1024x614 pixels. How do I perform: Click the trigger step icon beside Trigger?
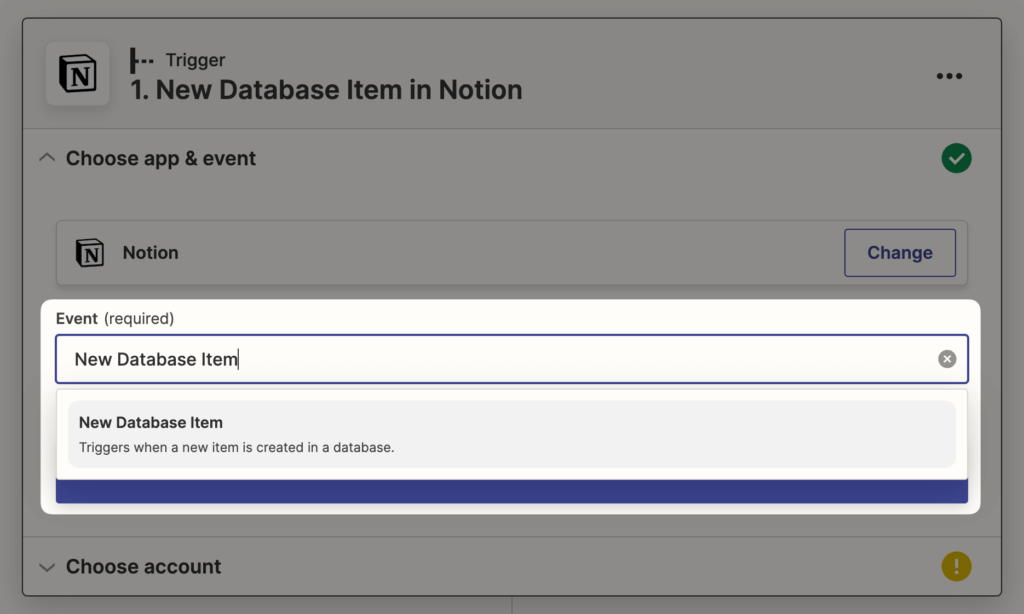coord(141,60)
